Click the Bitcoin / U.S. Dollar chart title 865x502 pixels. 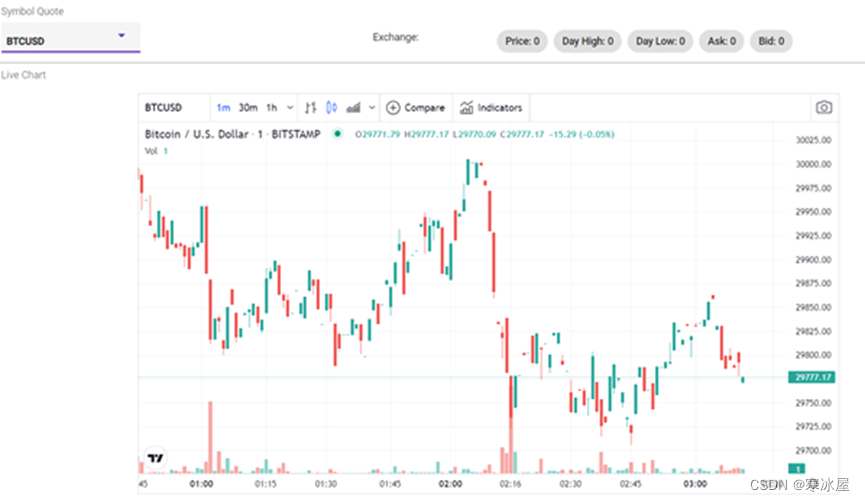point(232,134)
